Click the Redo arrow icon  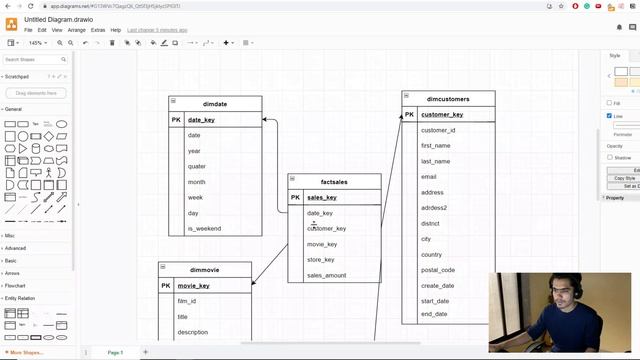(97, 43)
